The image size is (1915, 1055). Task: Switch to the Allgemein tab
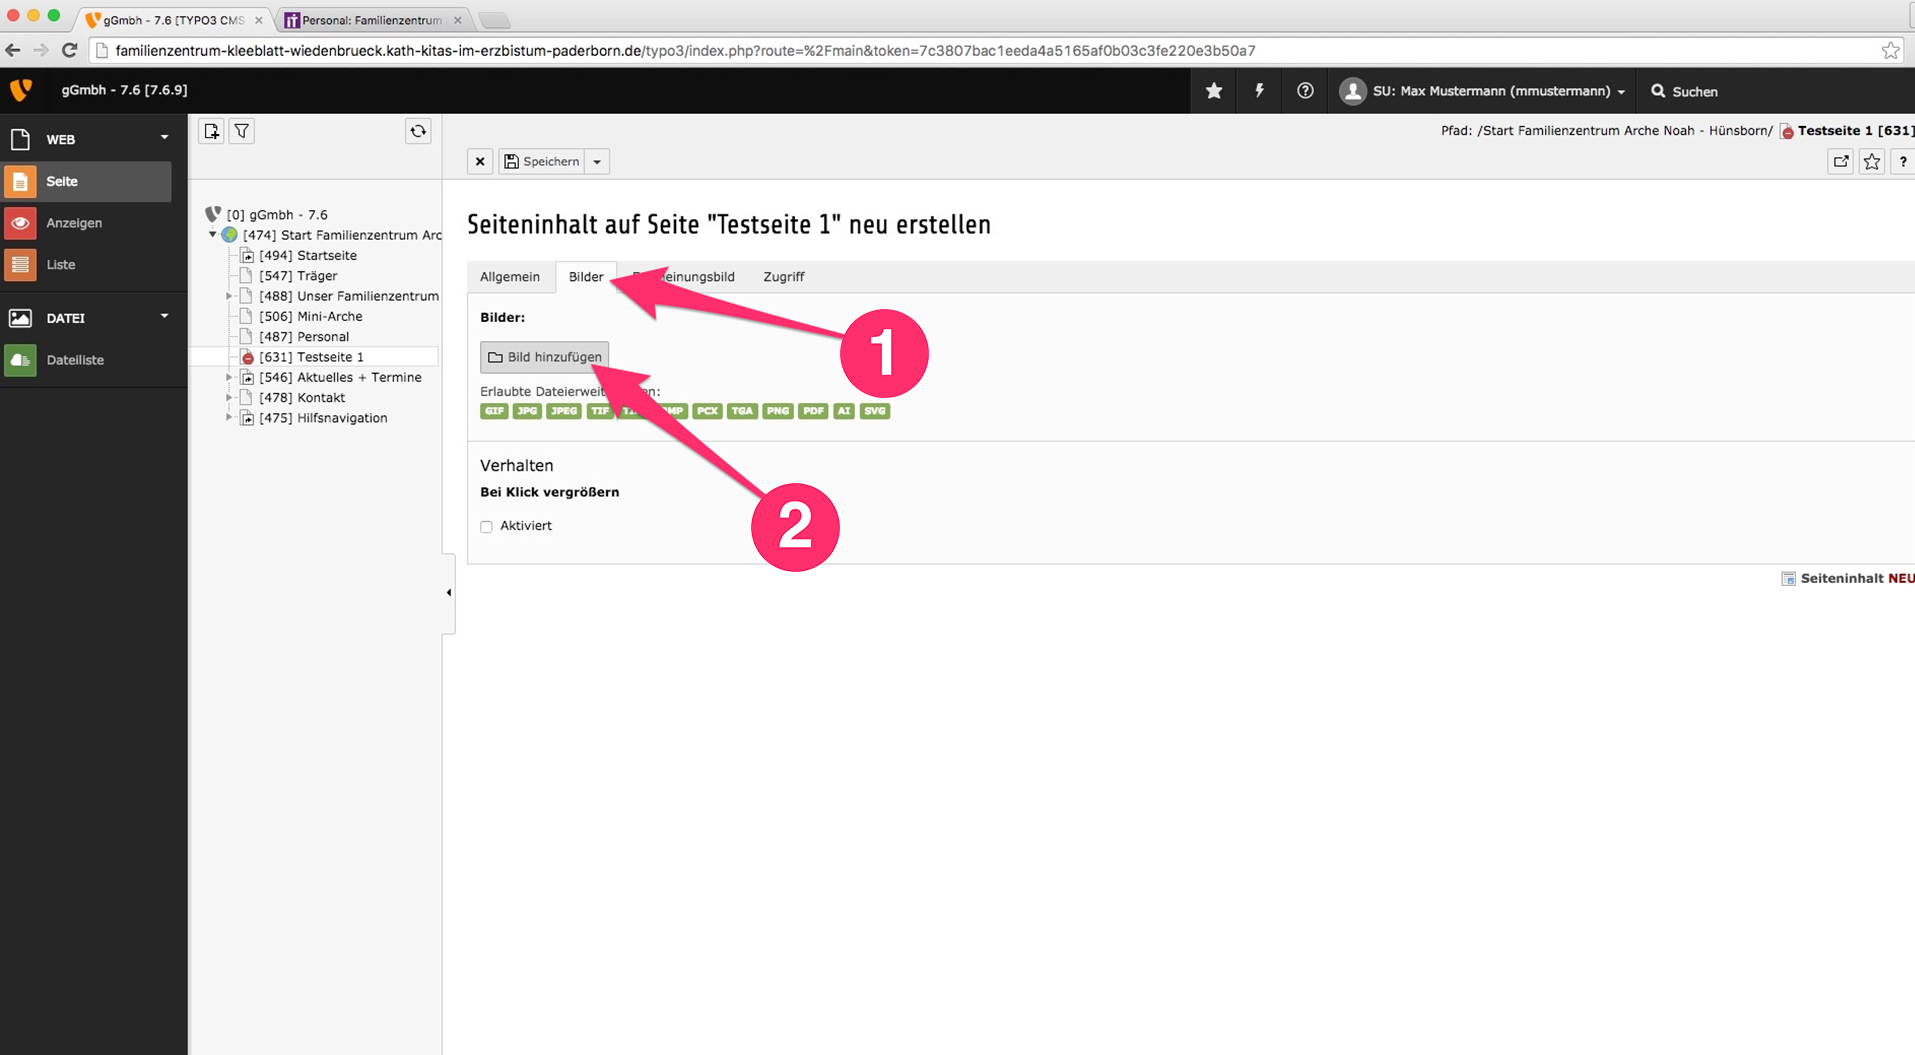click(510, 277)
